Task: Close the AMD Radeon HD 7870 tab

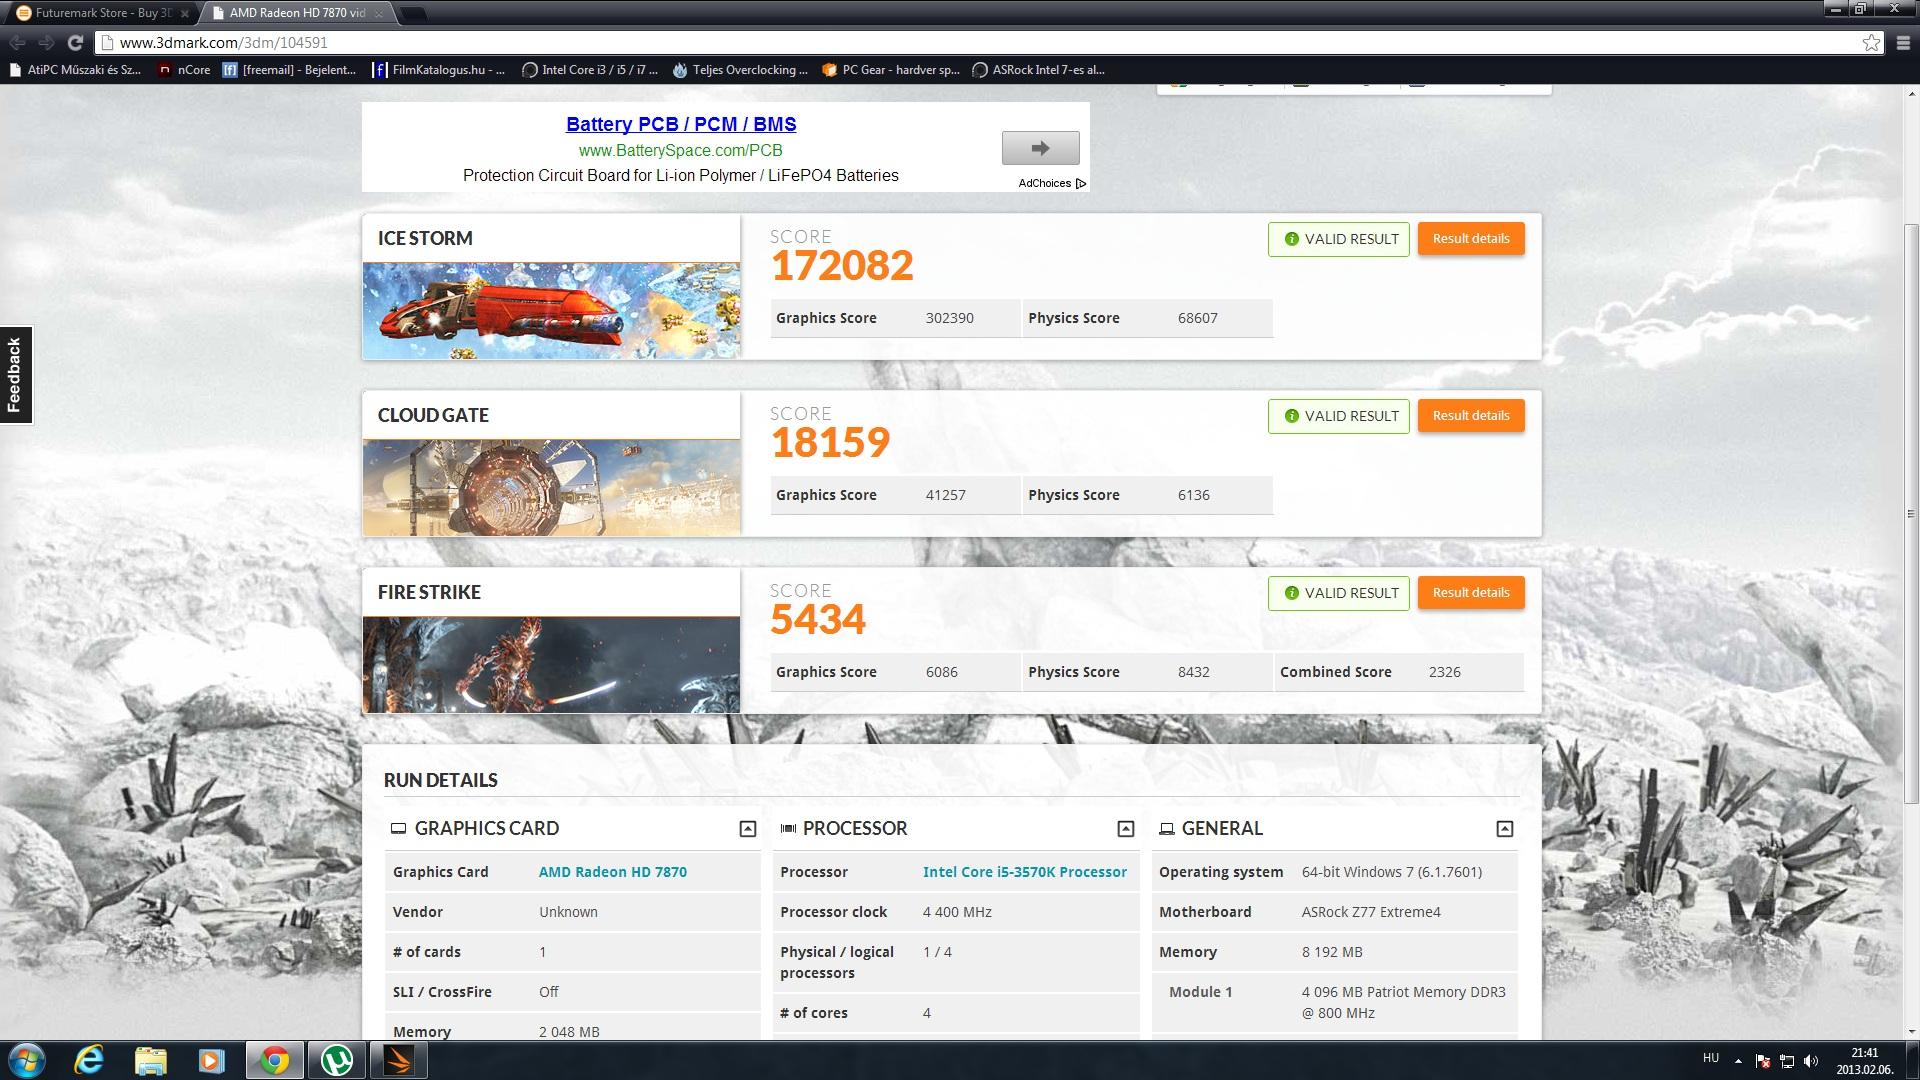Action: click(380, 13)
